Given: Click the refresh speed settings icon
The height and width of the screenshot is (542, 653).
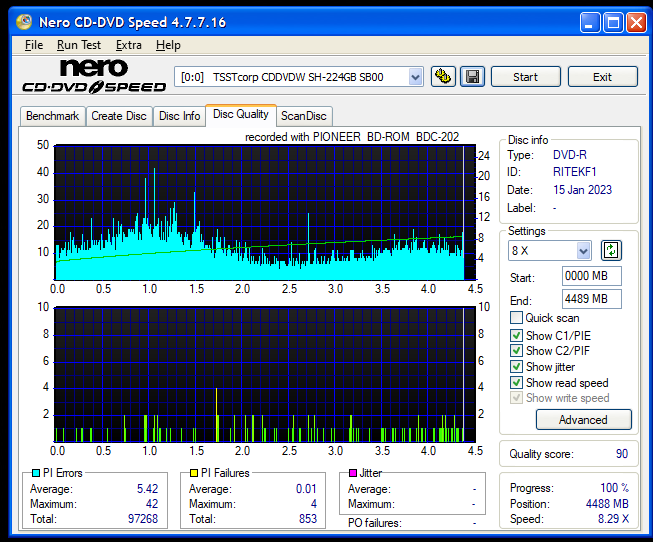Looking at the screenshot, I should click(x=611, y=250).
